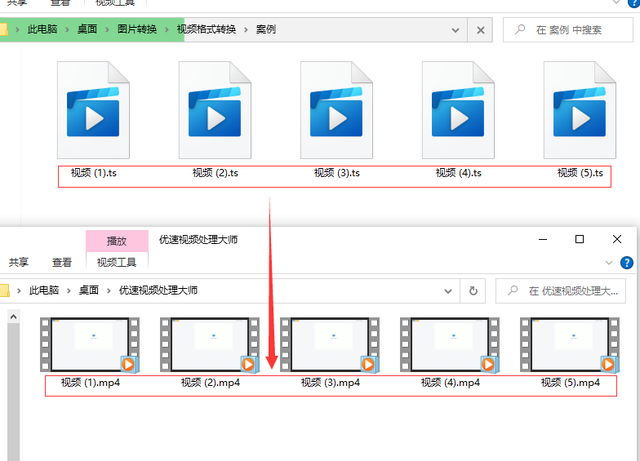Open the 共享 tab in lower window

19,262
